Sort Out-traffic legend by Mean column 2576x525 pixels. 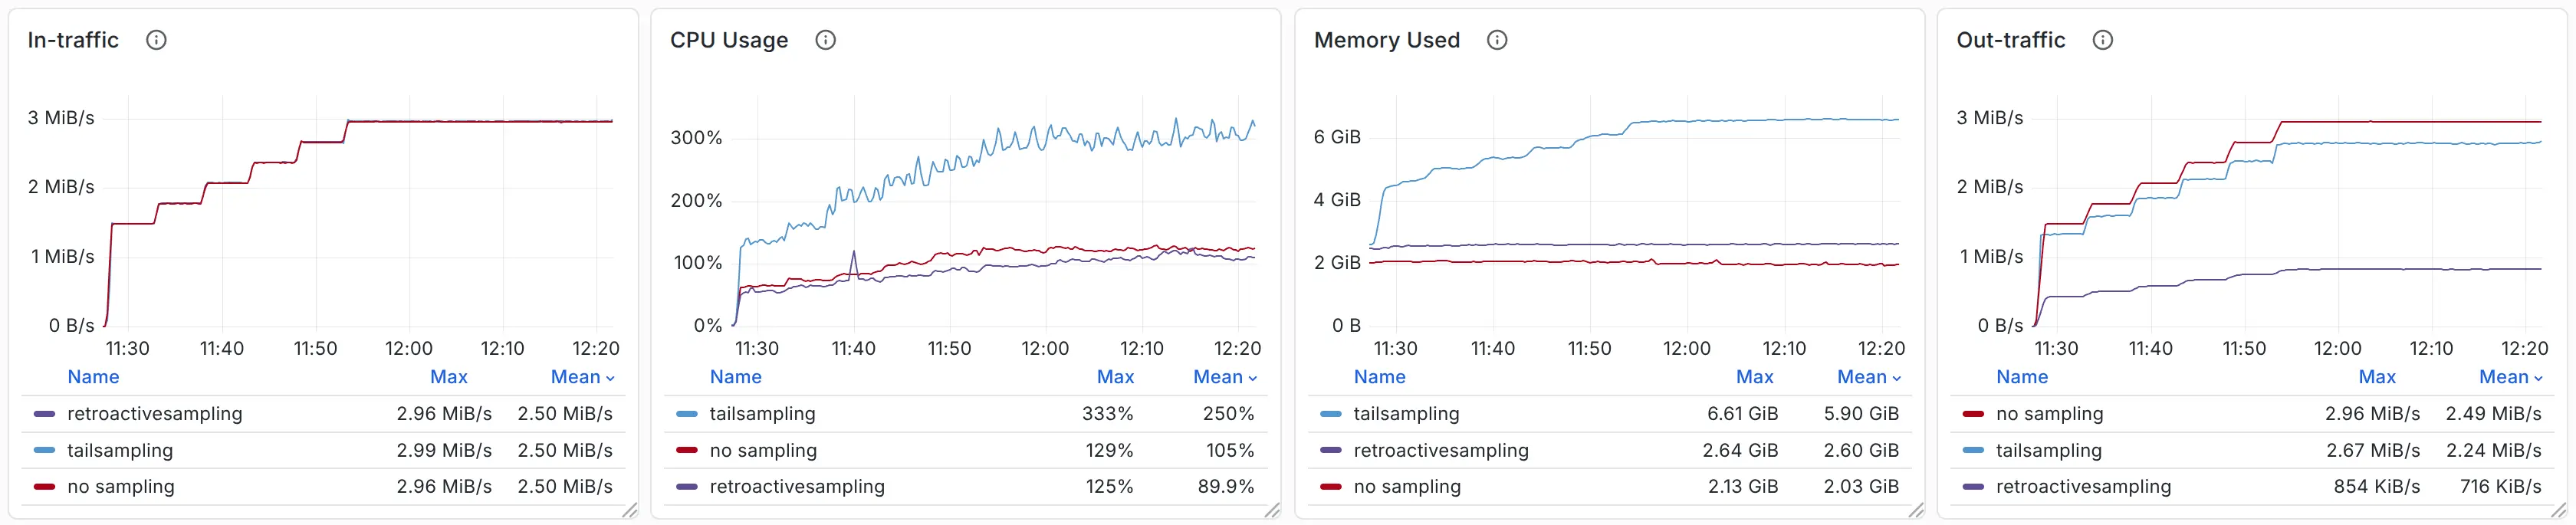pos(2509,377)
